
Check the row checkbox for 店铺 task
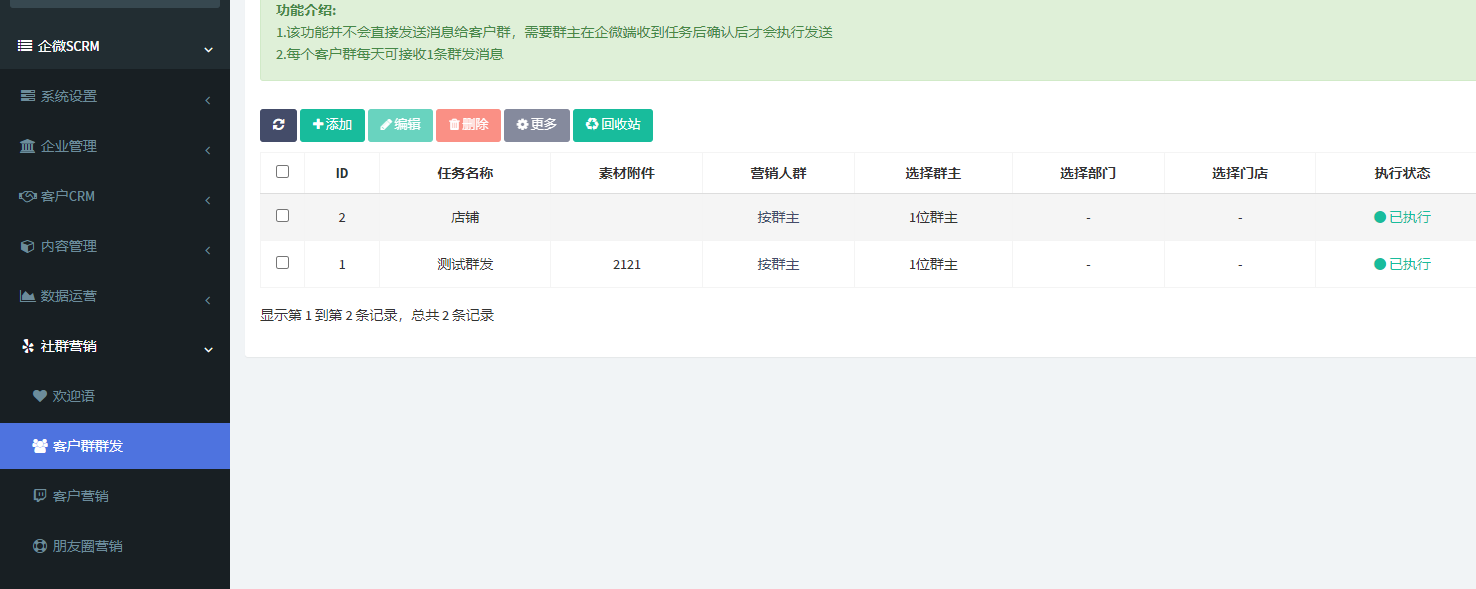click(x=282, y=216)
